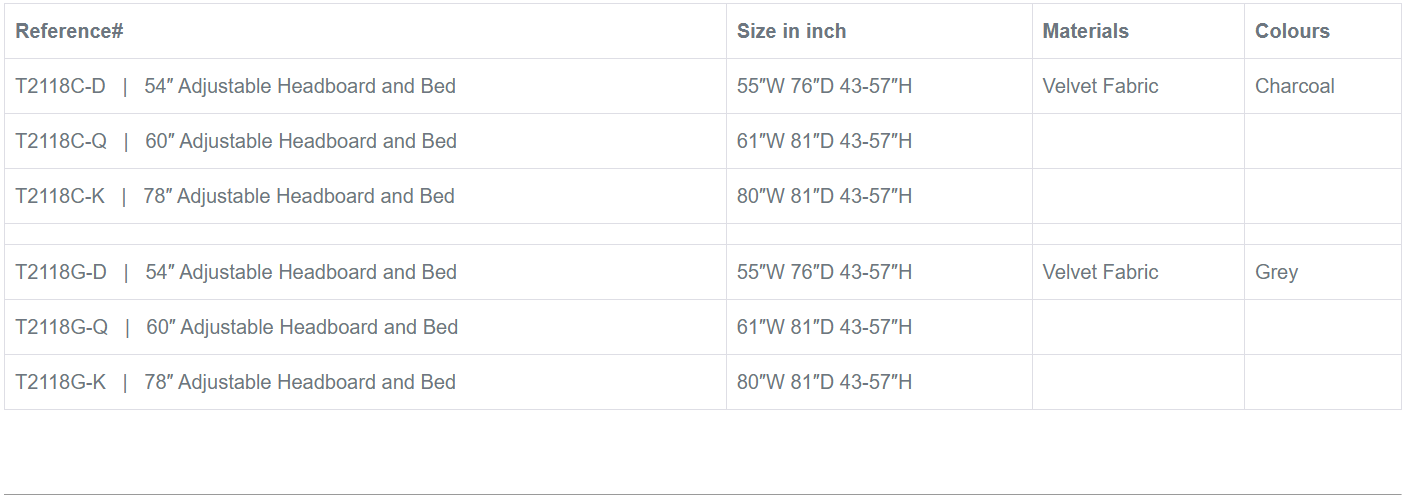
Task: Select the T2118G-D 54″ headboard reference cell
Action: click(236, 272)
